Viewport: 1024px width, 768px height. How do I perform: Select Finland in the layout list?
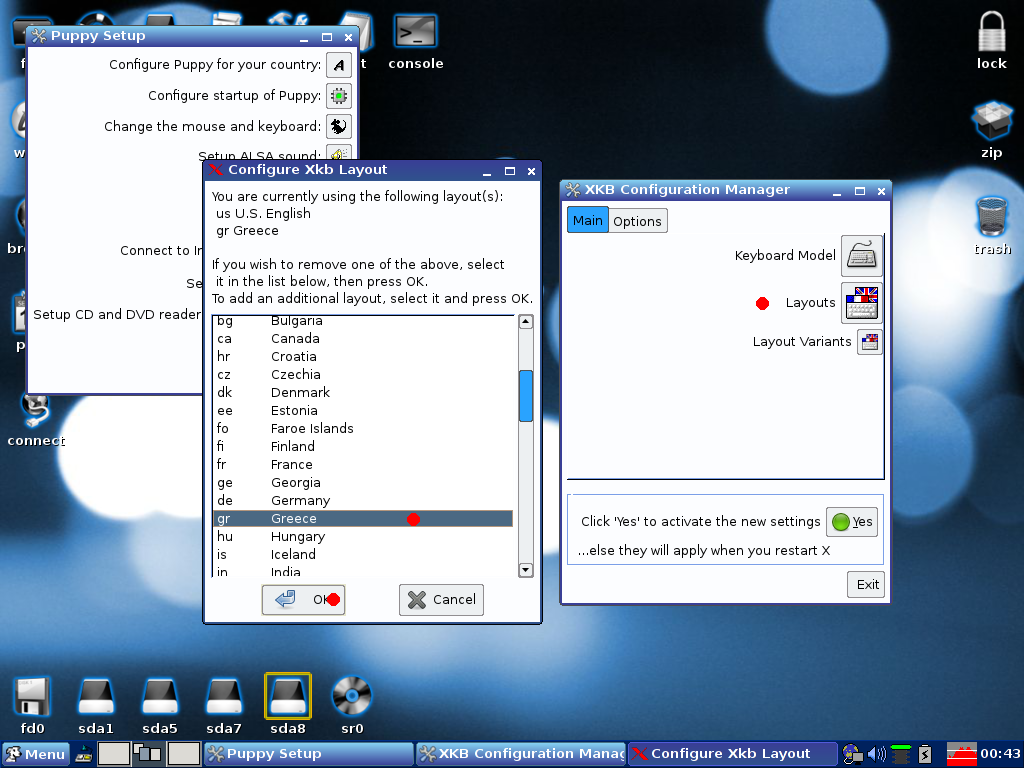pyautogui.click(x=363, y=447)
